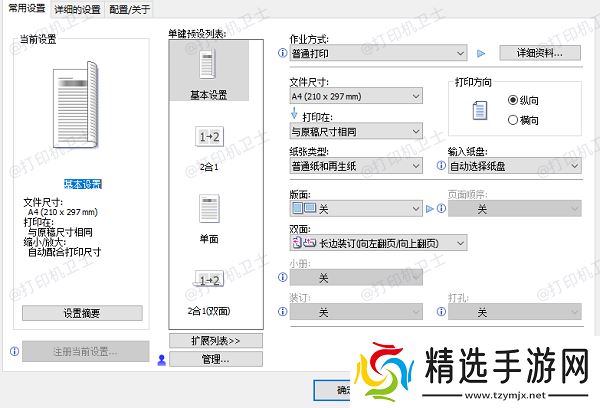Open the 打印在 dropdown showing 与原稿尺寸相同

click(356, 132)
